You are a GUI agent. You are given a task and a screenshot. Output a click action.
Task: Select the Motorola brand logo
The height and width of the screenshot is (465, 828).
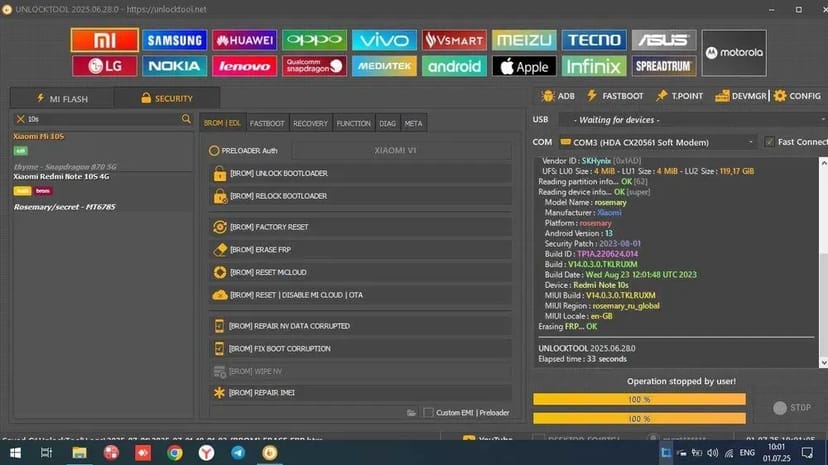point(734,53)
